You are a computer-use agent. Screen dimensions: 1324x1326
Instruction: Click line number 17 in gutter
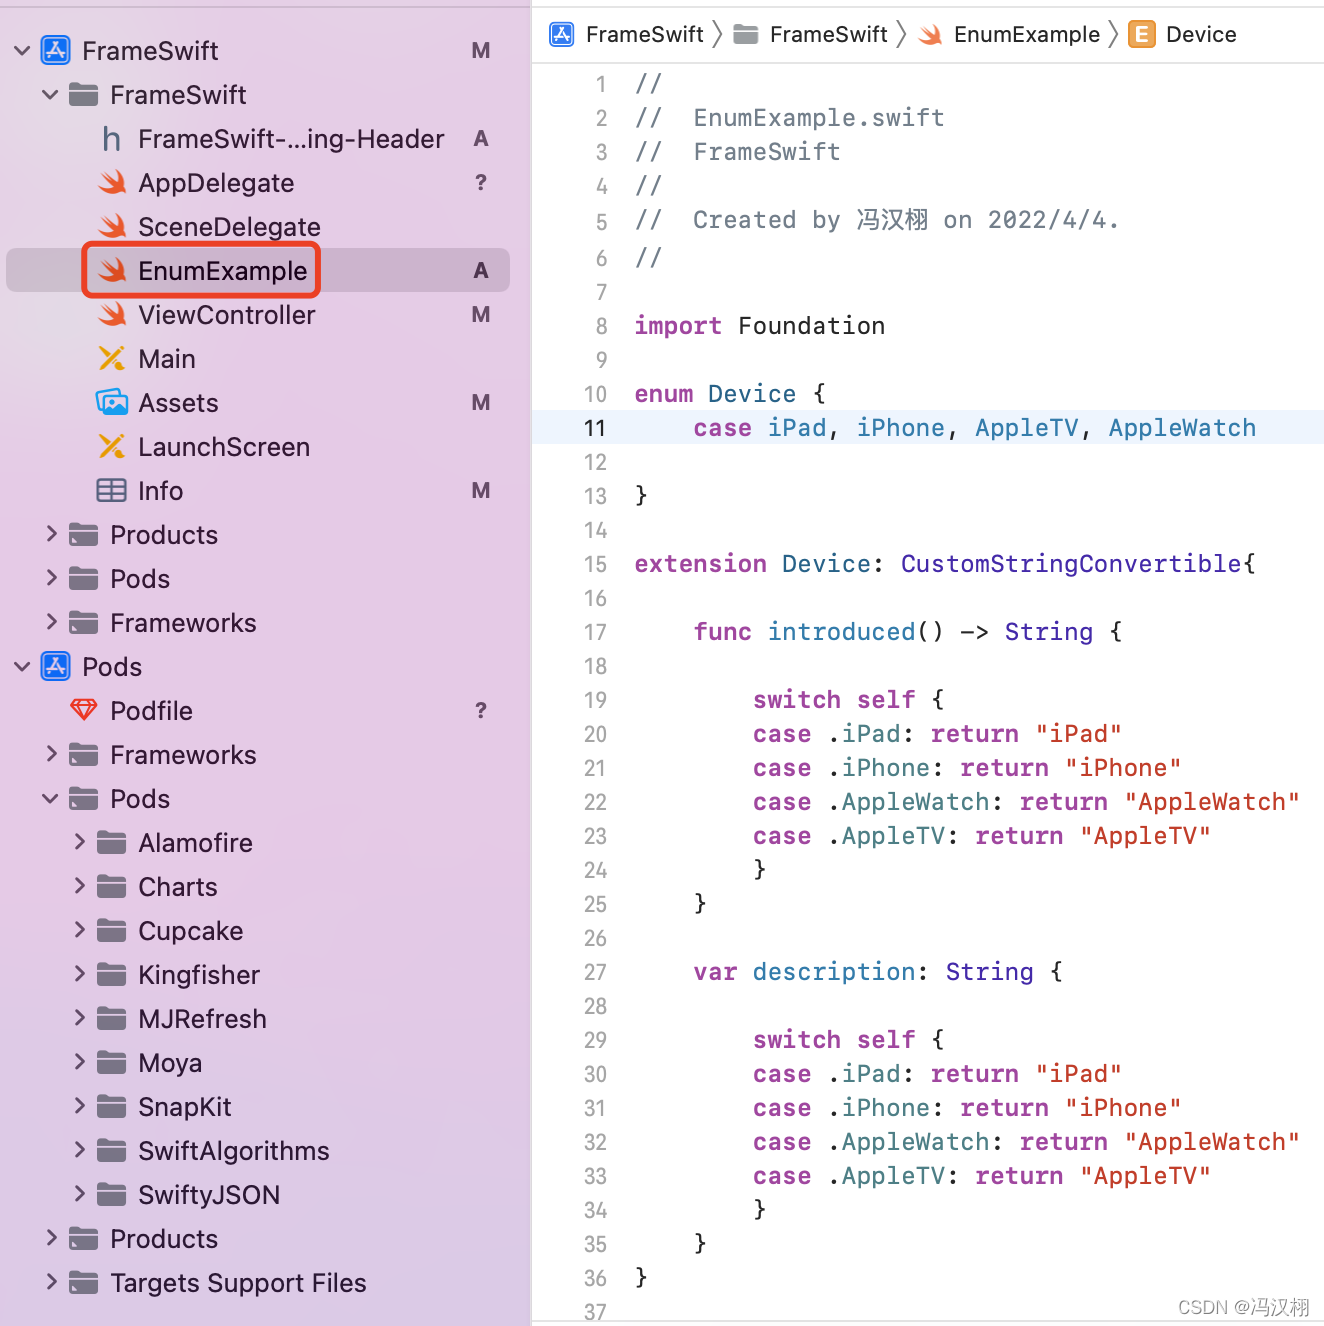click(x=595, y=632)
